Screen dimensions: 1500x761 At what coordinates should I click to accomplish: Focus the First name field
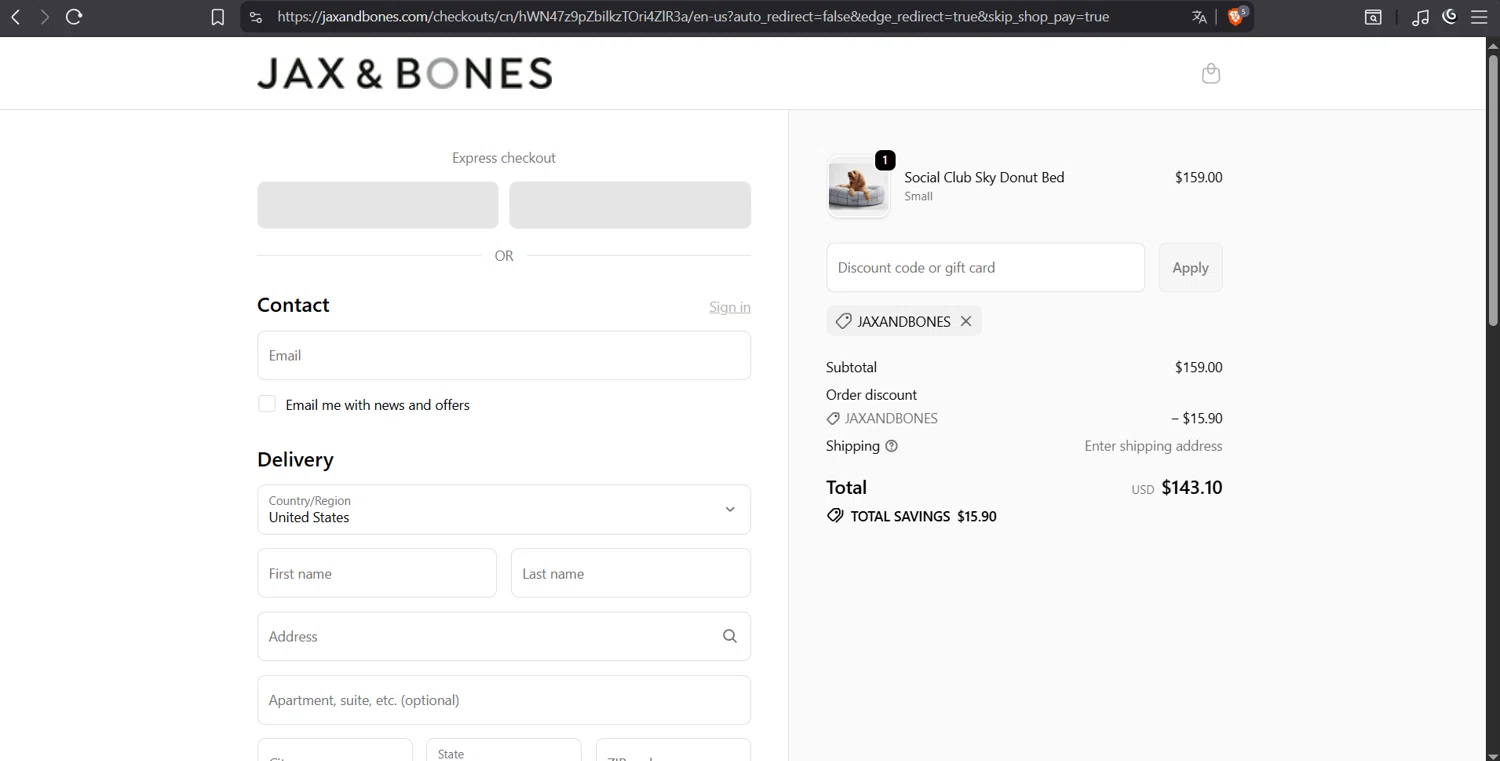tap(377, 574)
